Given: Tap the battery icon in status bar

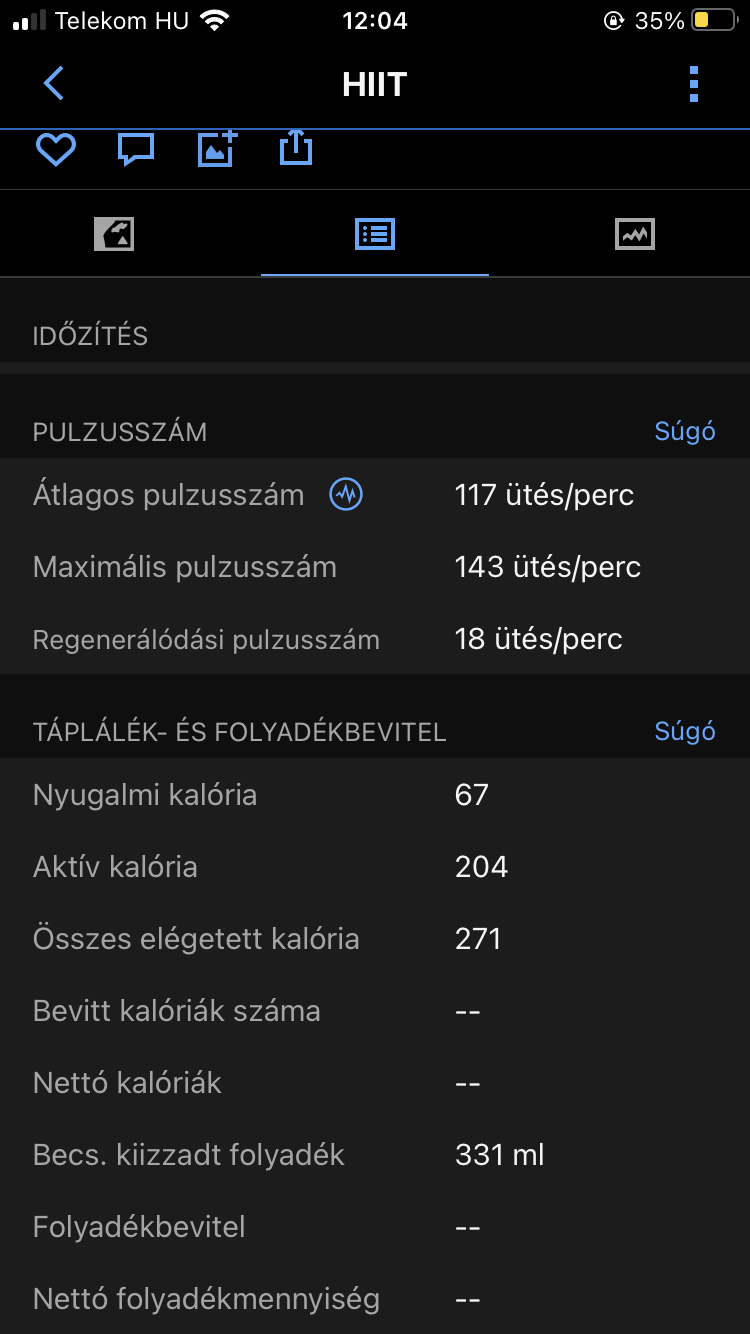Looking at the screenshot, I should (713, 20).
